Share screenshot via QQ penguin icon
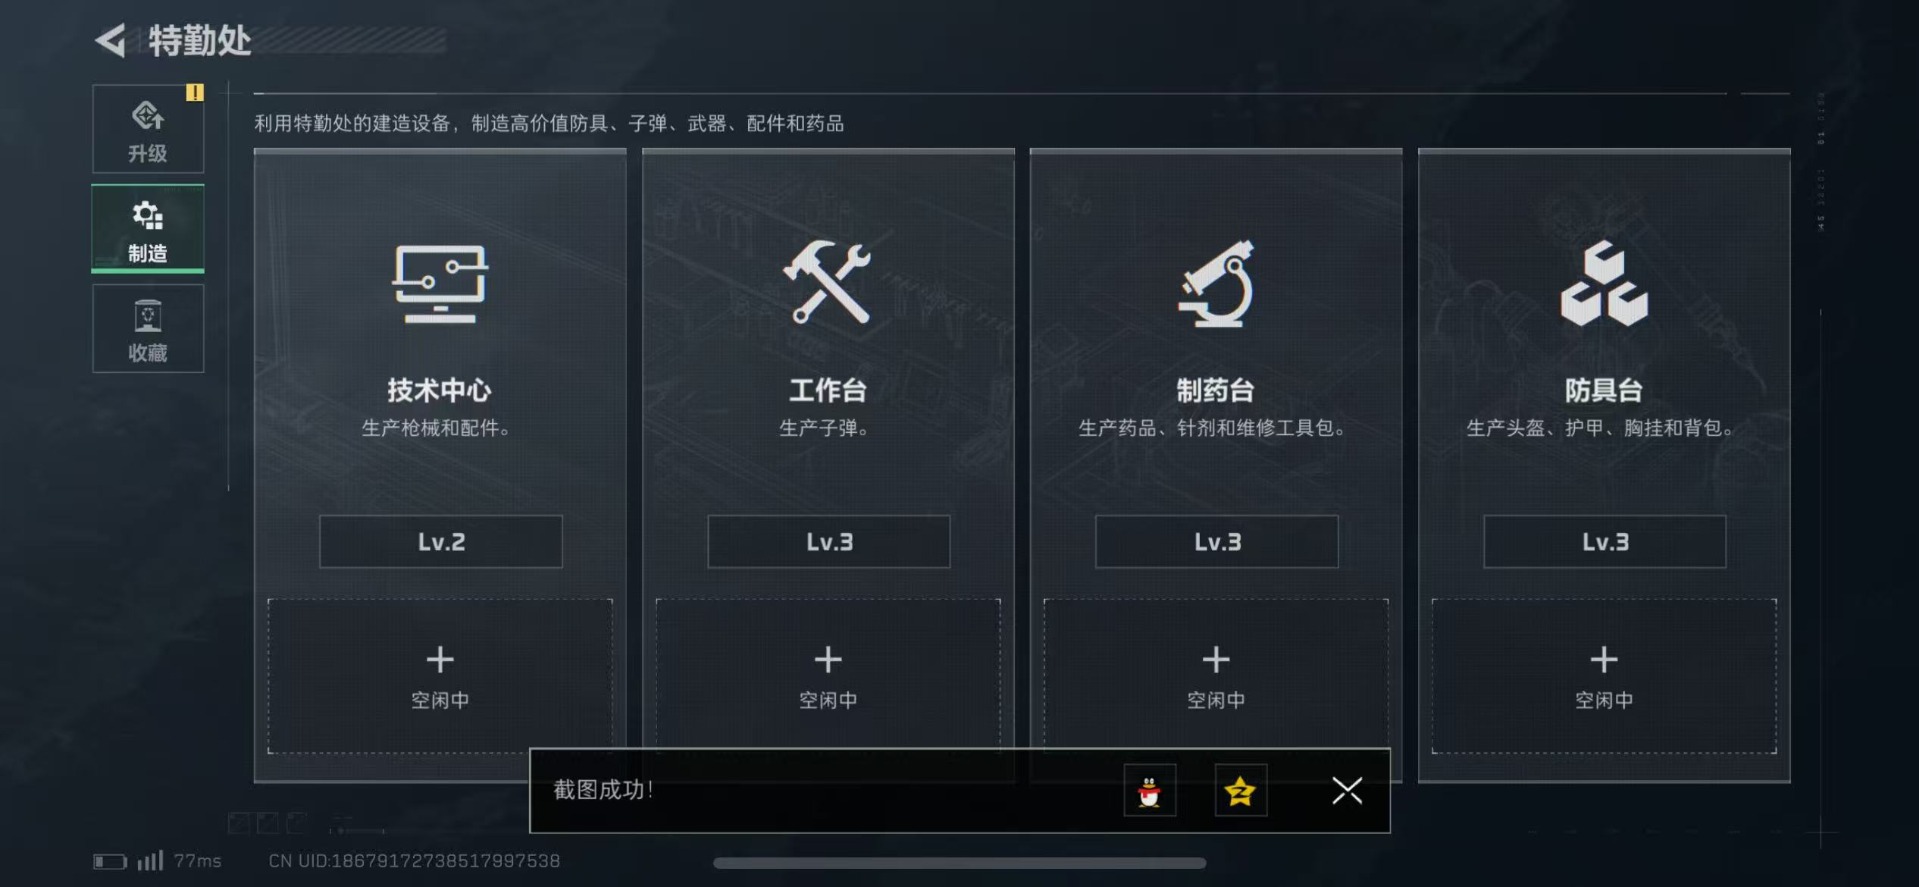 [1150, 791]
